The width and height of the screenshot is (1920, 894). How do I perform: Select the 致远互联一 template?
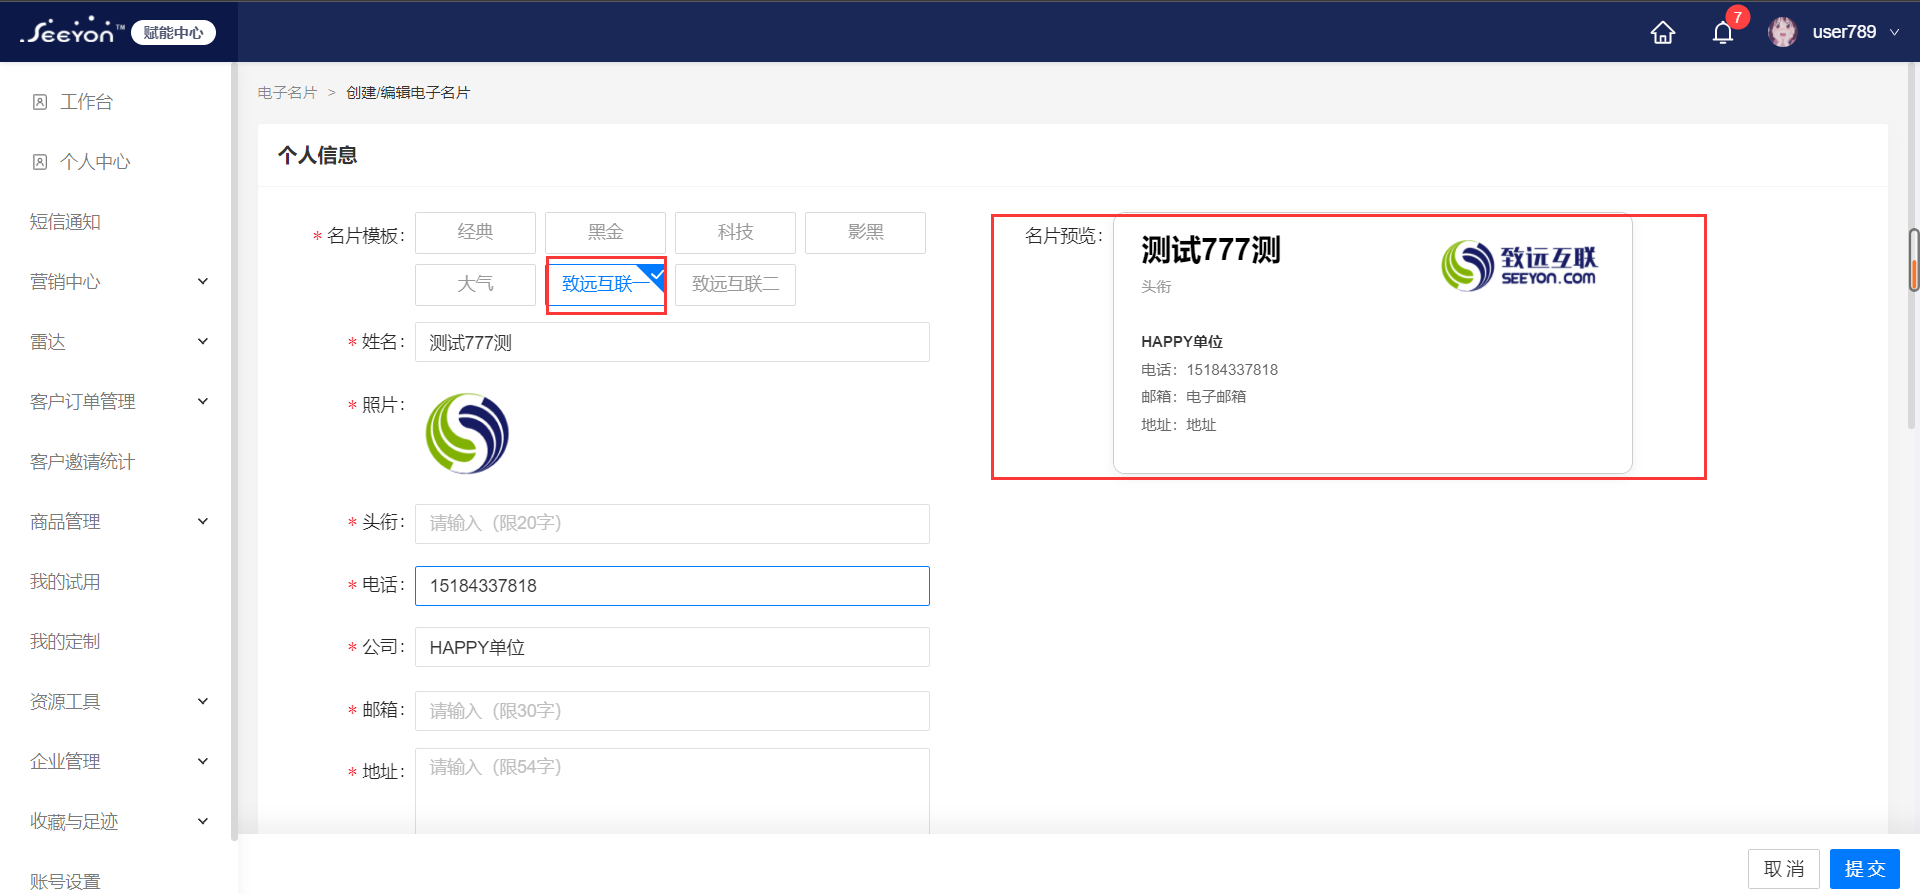[x=605, y=284]
